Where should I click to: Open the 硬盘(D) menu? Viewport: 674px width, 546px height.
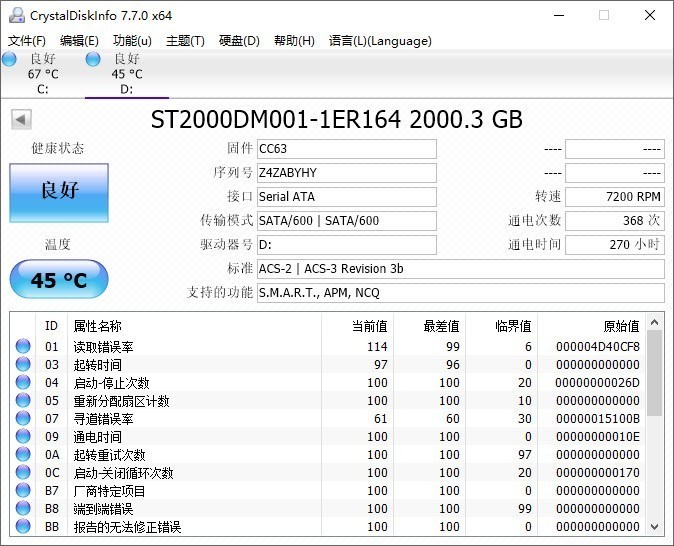(x=239, y=41)
